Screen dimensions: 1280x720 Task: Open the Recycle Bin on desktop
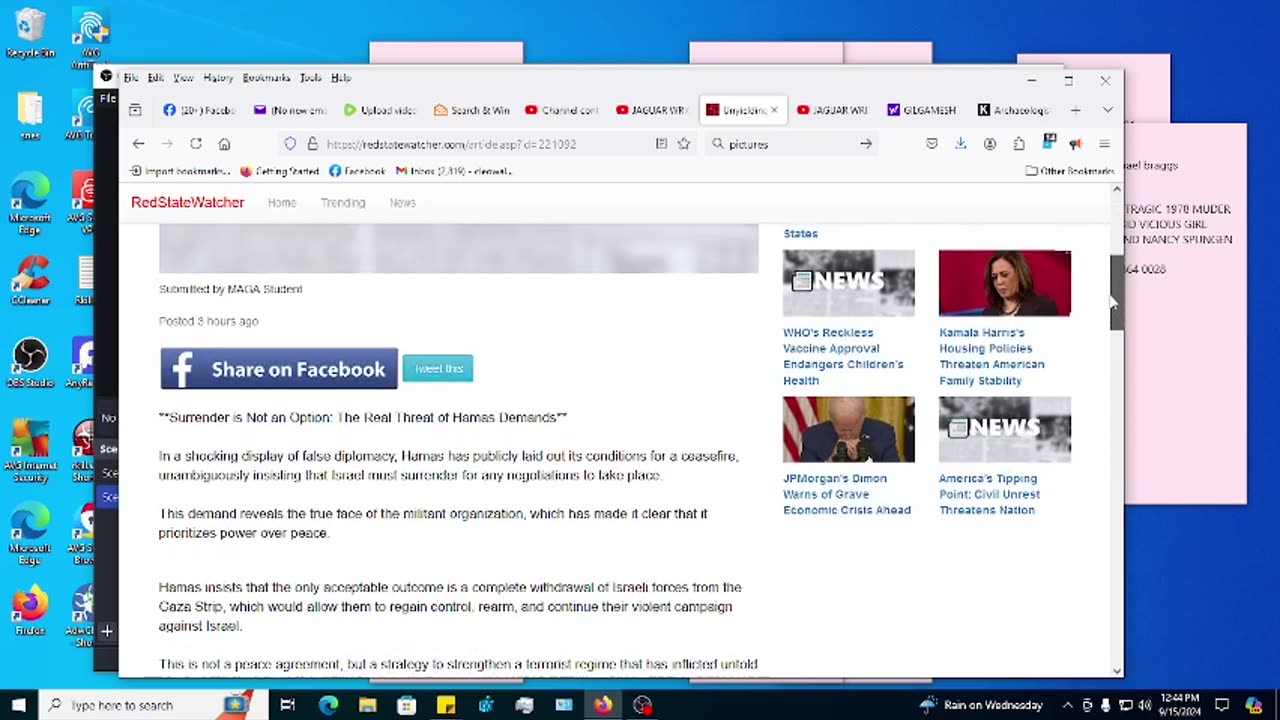point(30,35)
